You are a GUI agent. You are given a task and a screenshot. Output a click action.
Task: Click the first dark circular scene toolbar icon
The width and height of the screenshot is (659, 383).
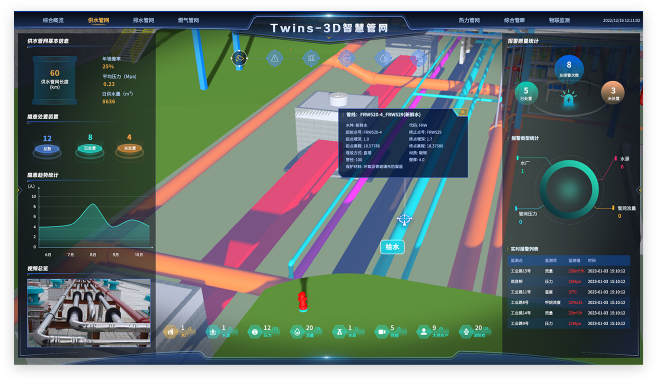point(239,58)
